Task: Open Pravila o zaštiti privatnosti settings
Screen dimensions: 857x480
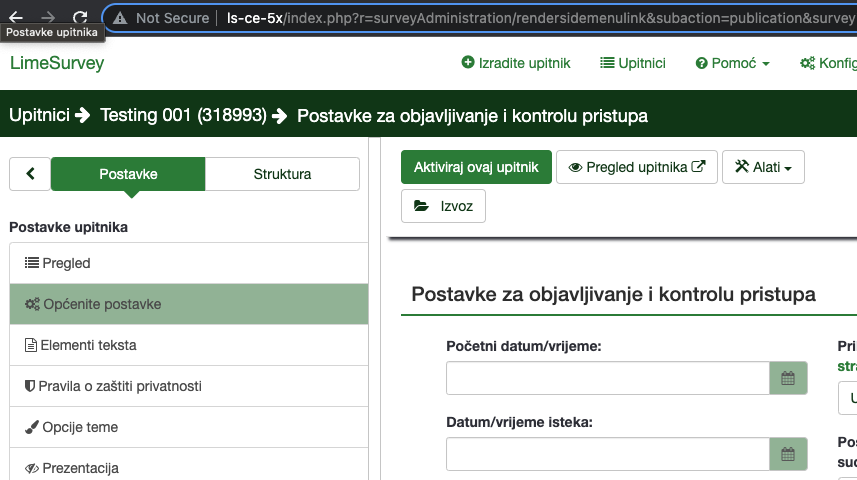Action: [x=120, y=386]
